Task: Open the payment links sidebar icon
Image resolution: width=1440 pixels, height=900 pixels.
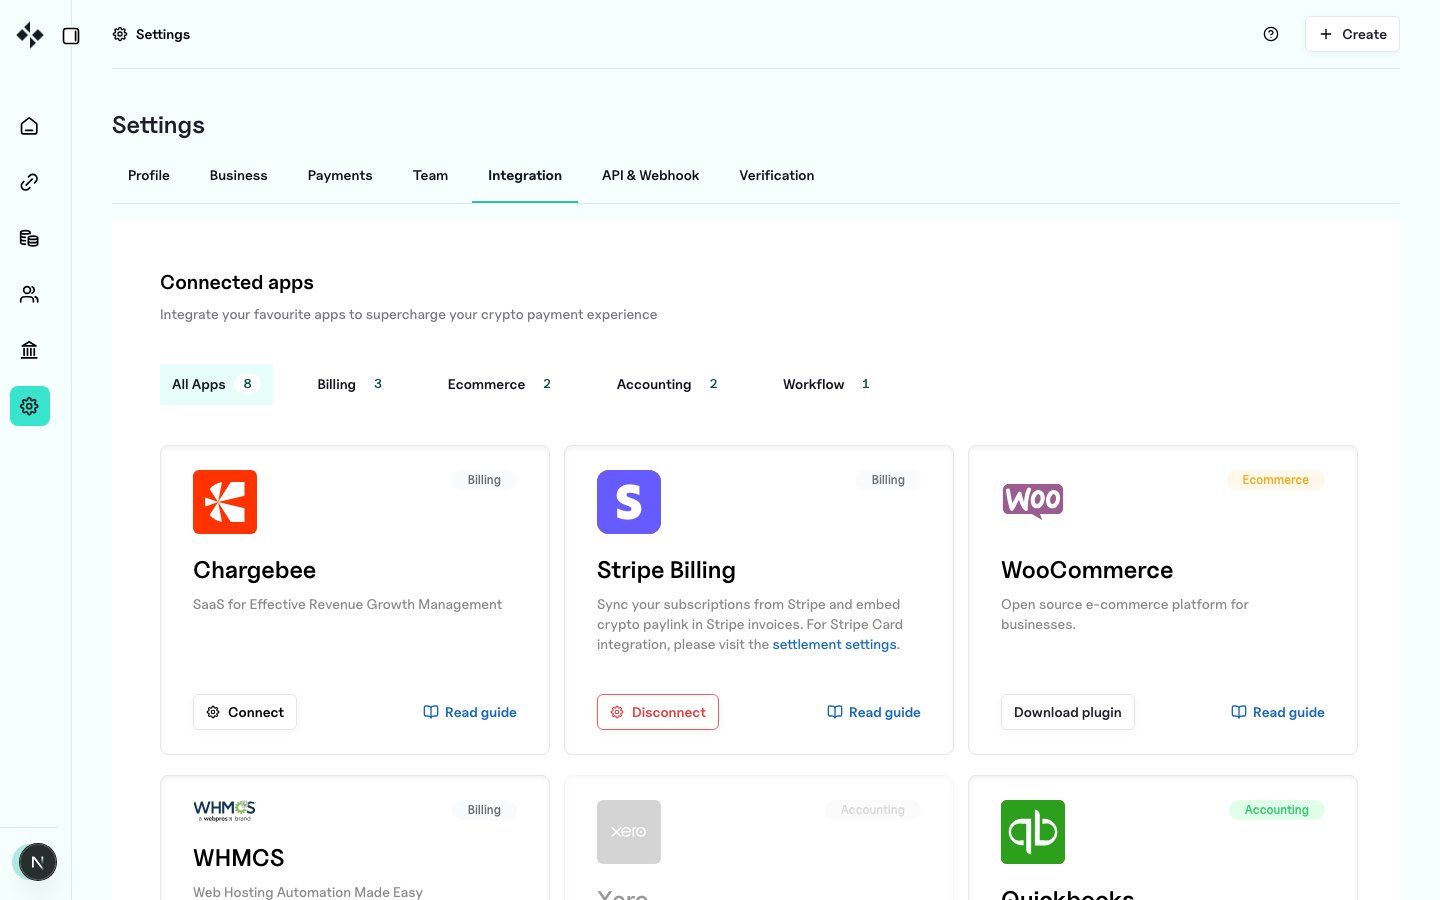Action: point(29,182)
